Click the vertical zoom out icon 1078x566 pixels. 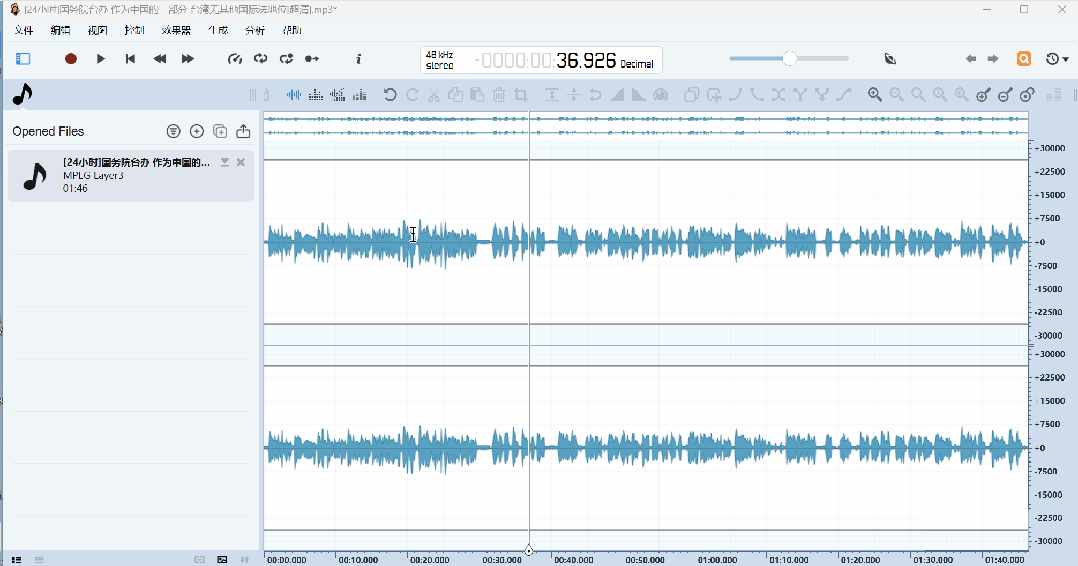tap(1006, 95)
